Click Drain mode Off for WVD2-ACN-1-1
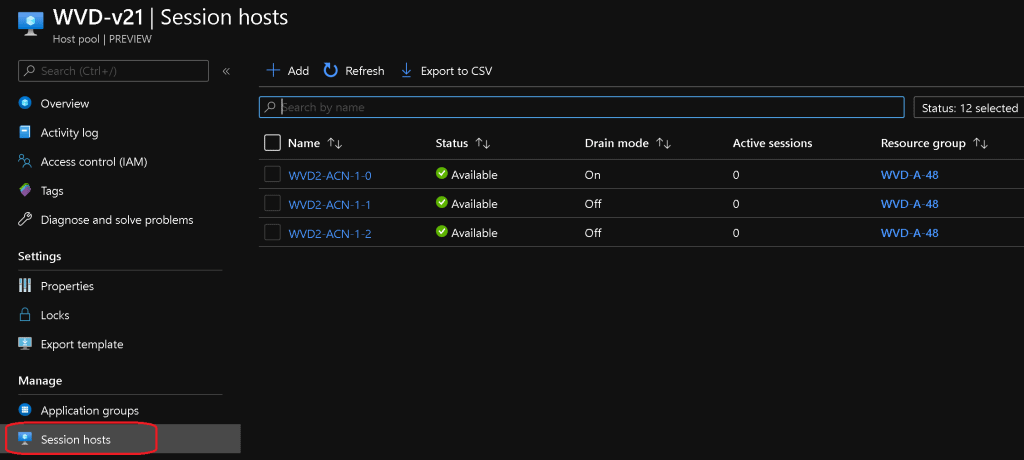 point(593,205)
